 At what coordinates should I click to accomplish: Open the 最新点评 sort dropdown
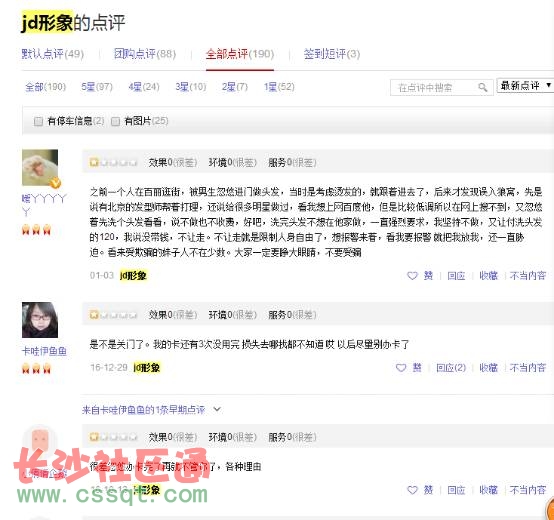click(525, 85)
